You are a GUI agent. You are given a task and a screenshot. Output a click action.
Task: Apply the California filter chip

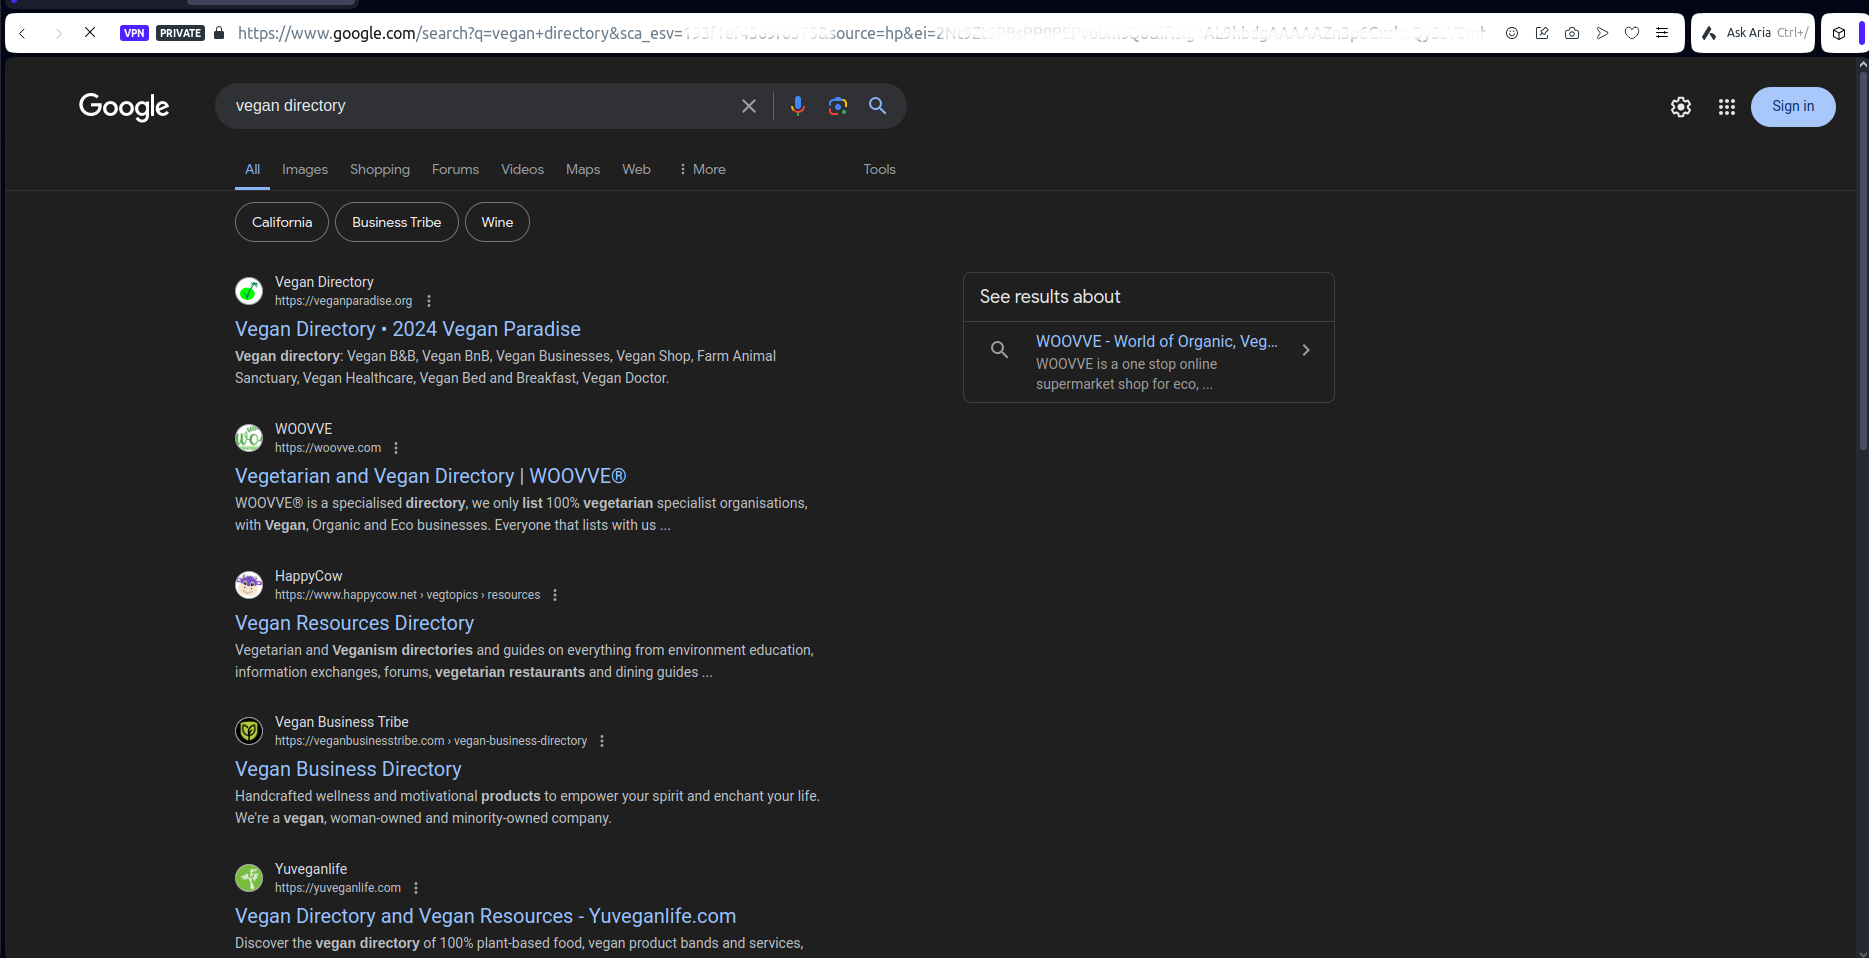coord(282,222)
